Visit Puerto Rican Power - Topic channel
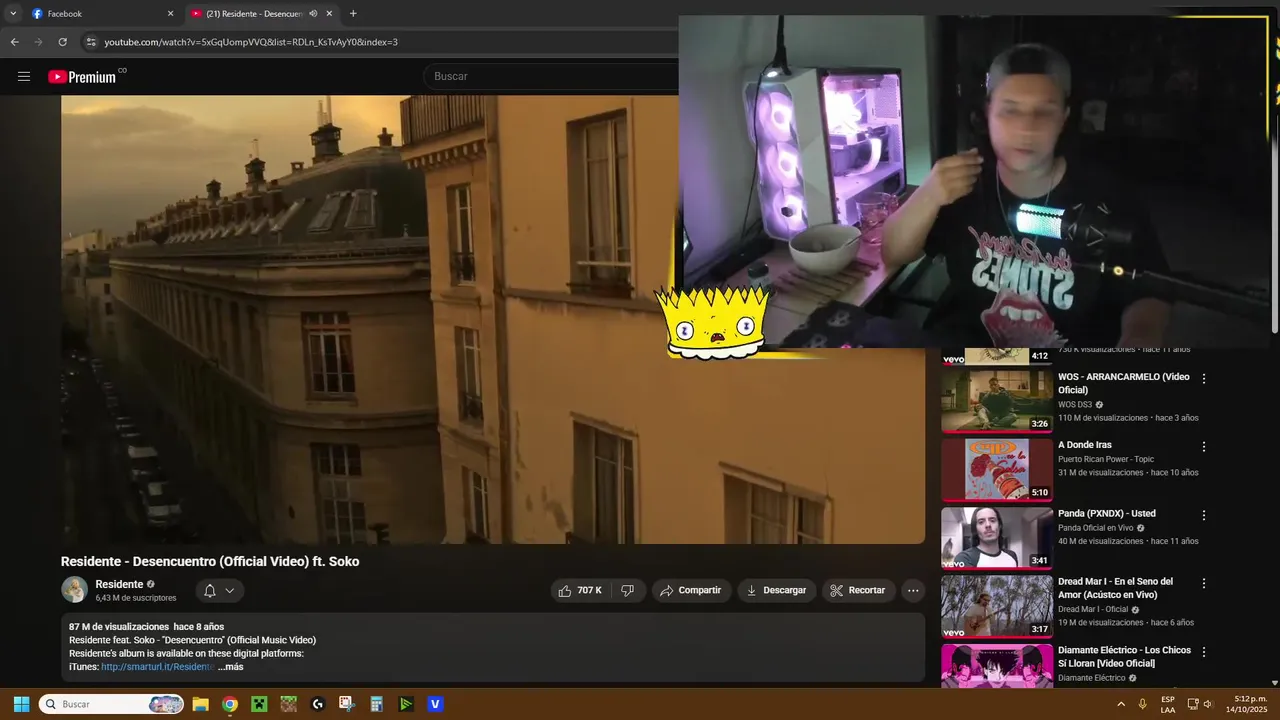 point(1106,459)
